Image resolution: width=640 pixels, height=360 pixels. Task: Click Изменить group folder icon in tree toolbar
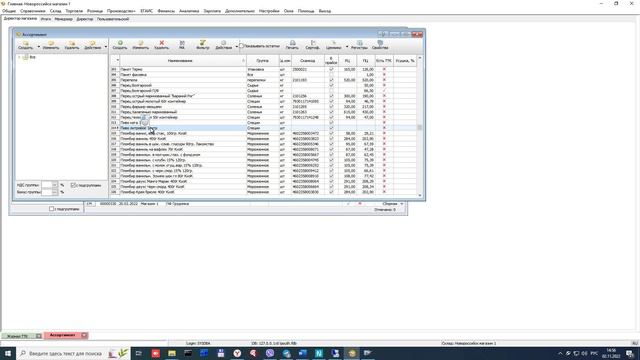[51, 43]
